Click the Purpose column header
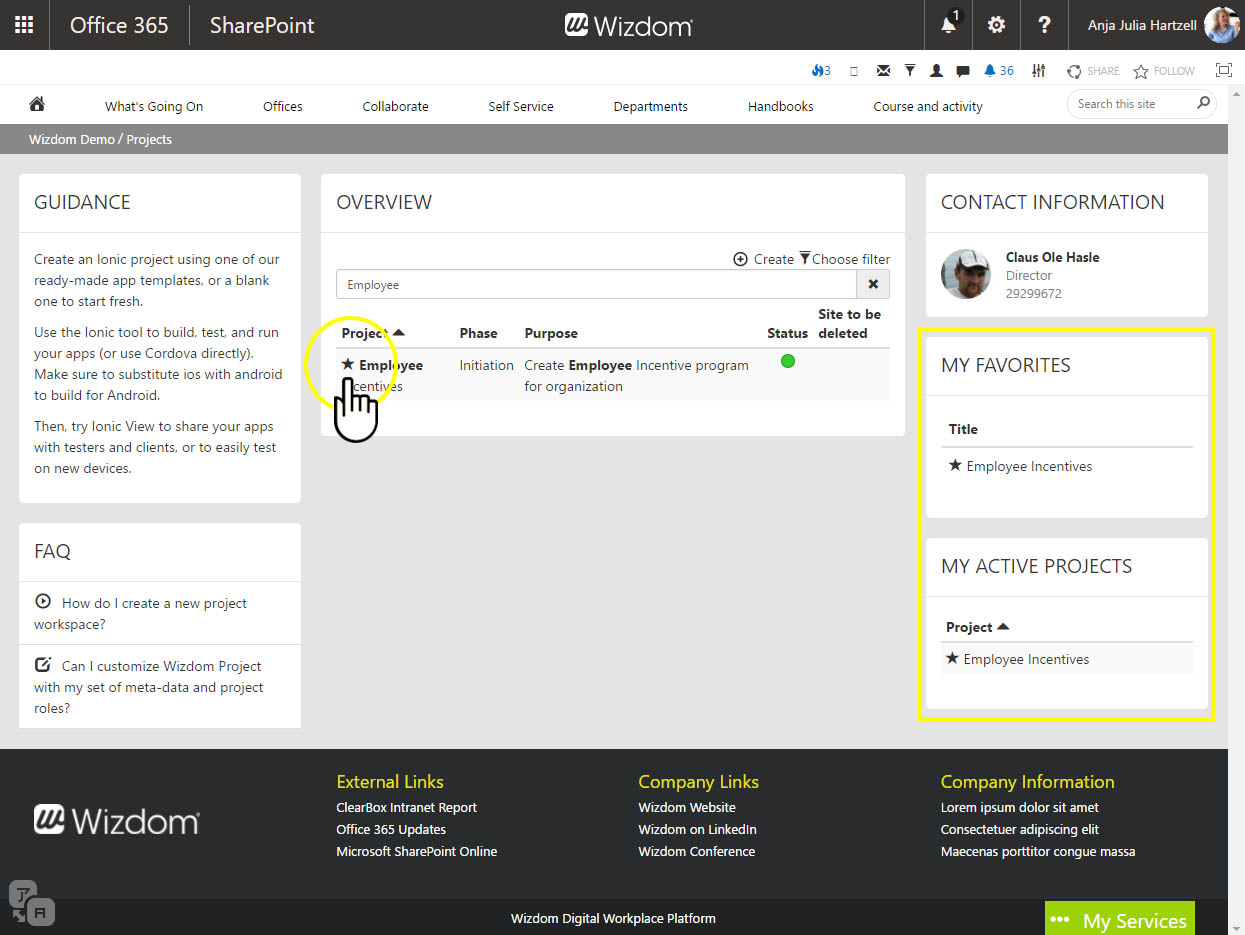Screen dimensions: 1245x935 pos(551,333)
